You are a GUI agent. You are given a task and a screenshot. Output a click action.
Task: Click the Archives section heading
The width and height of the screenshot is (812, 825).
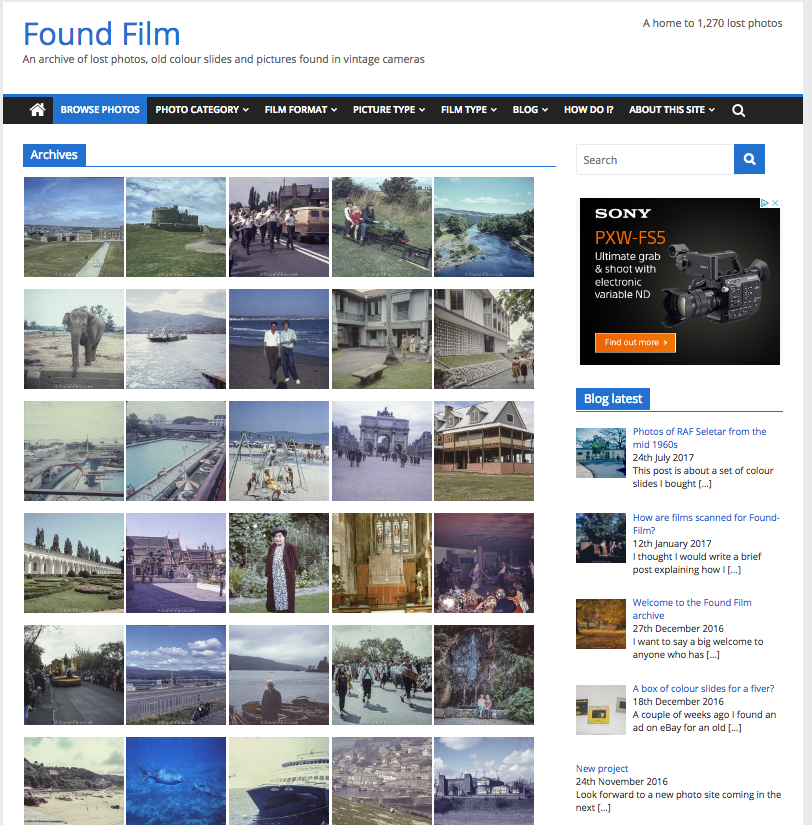54,155
